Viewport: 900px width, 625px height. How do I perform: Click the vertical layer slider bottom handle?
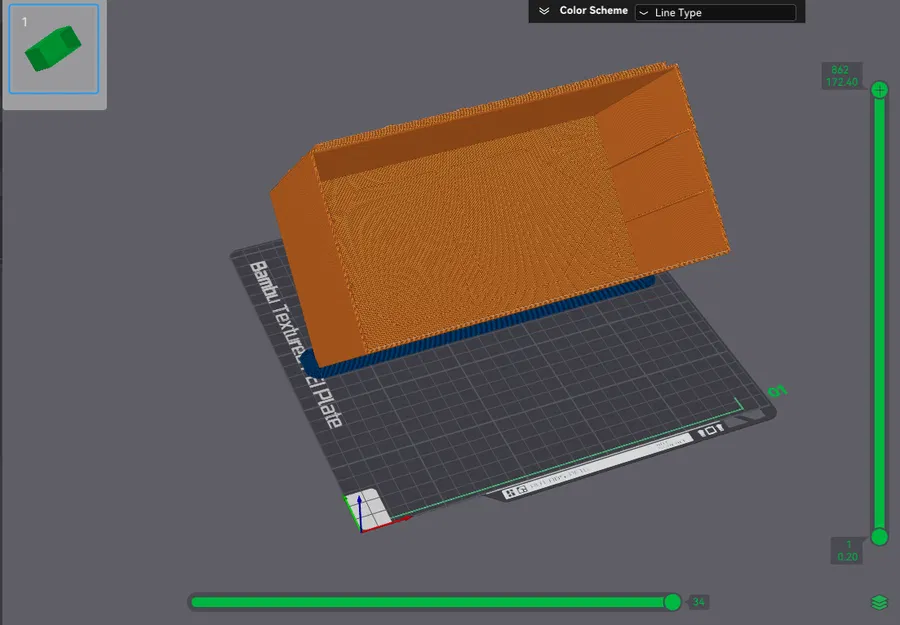tap(879, 537)
